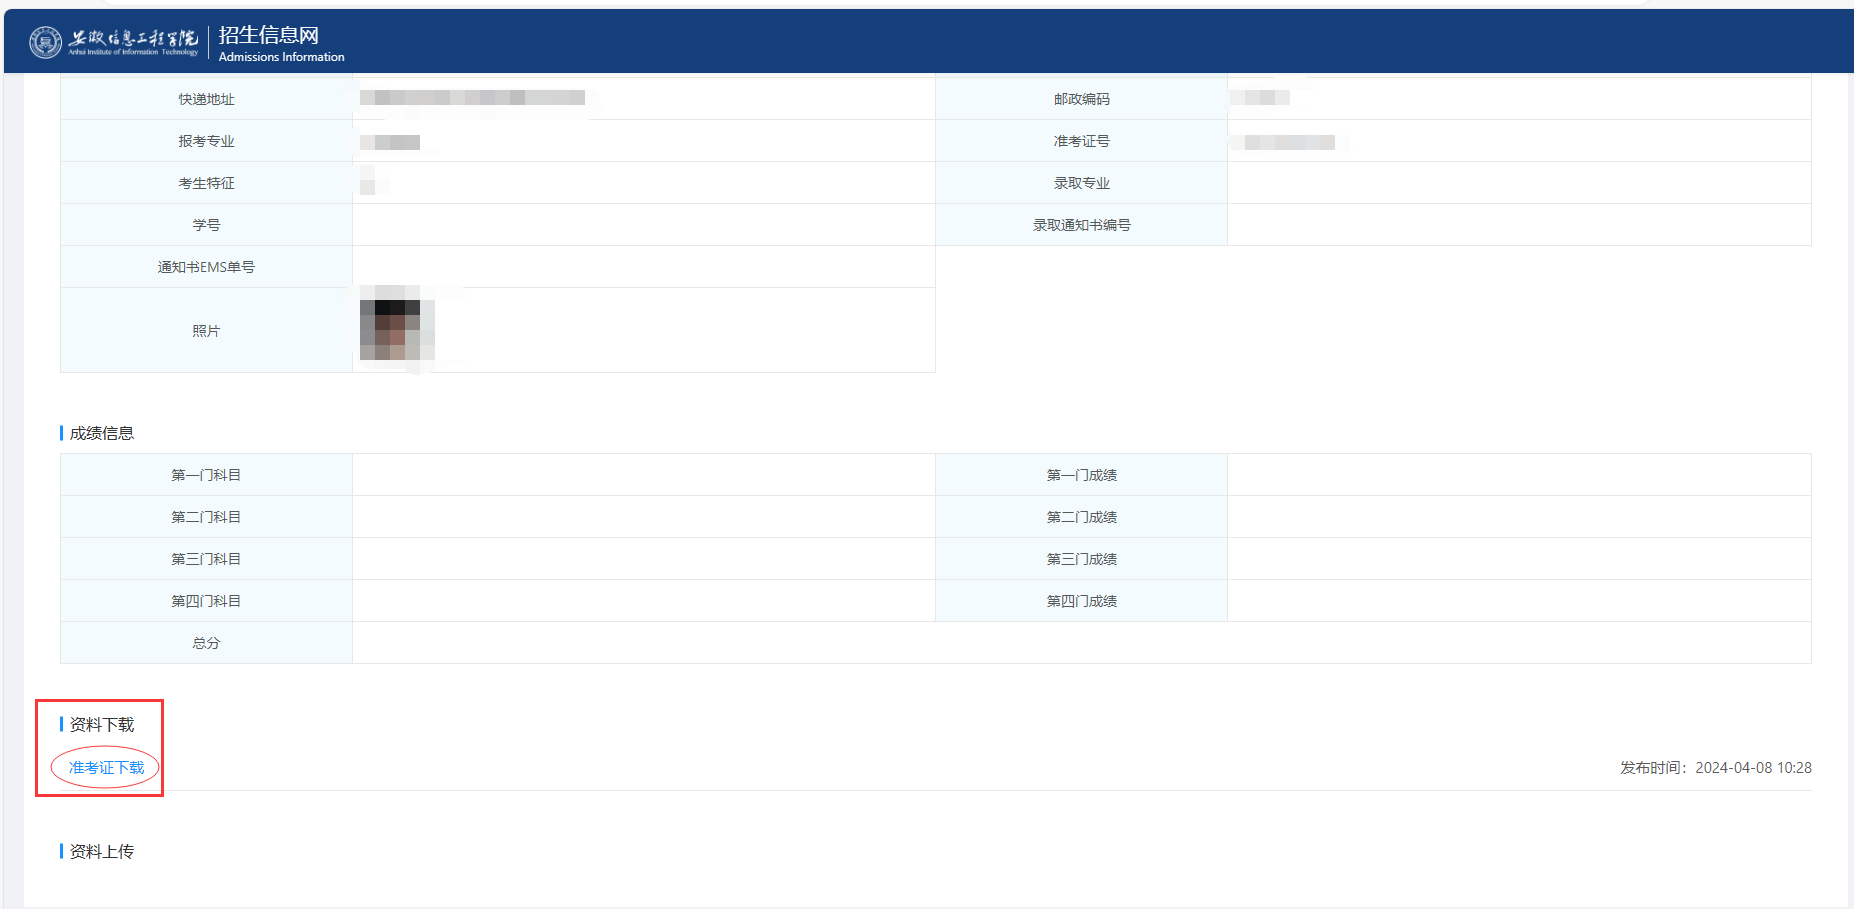The image size is (1854, 909).
Task: Click the 资料上传 section heading
Action: click(x=101, y=851)
